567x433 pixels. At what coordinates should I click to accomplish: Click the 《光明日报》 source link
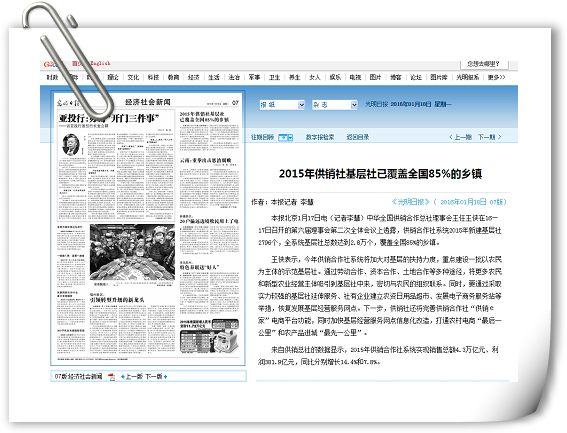pyautogui.click(x=411, y=202)
